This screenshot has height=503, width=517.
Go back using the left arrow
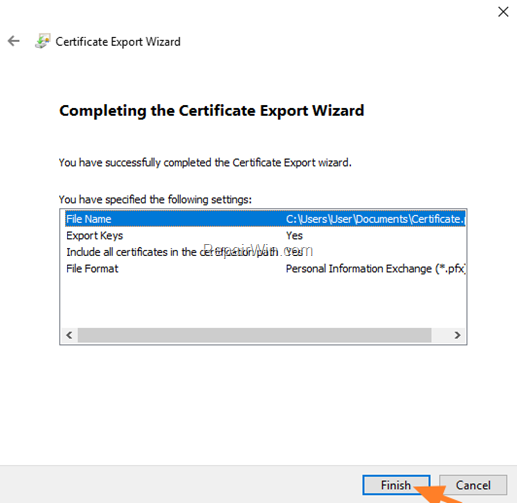point(14,41)
